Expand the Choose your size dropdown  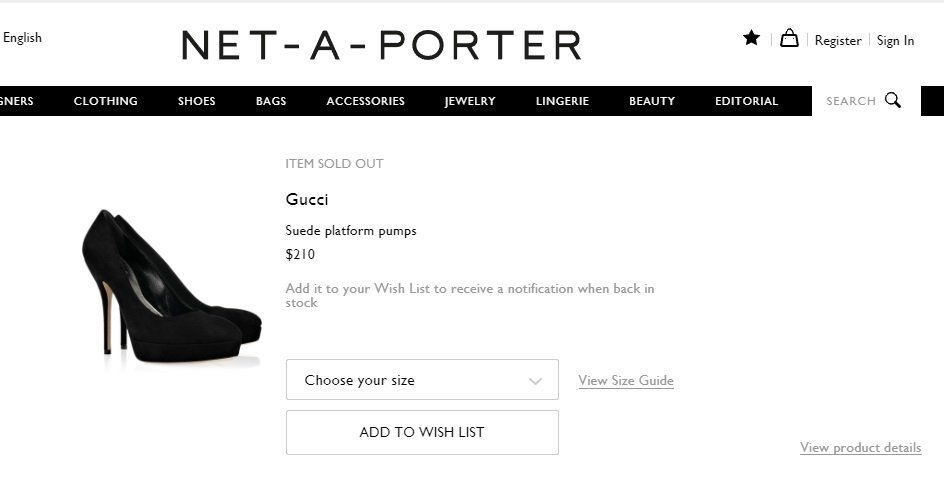421,380
